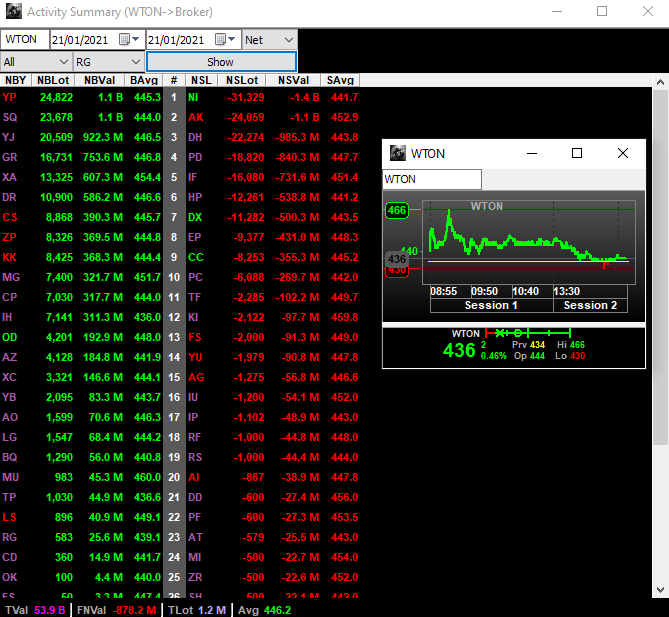The height and width of the screenshot is (617, 669).
Task: Click SAvg value 459.8
Action: (345, 317)
